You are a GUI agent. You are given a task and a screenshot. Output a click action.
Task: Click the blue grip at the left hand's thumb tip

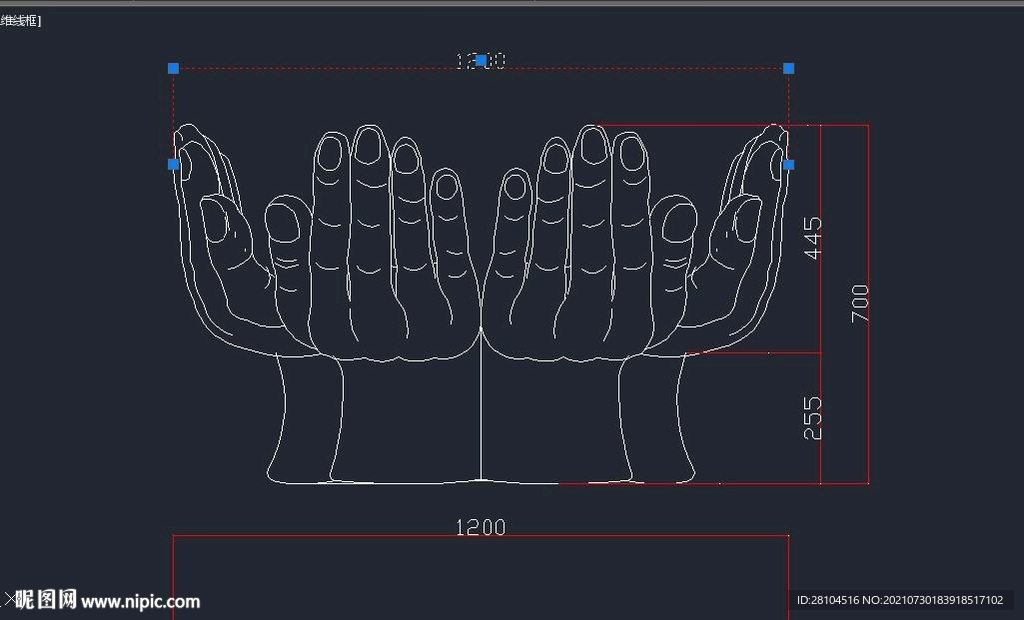[x=173, y=164]
